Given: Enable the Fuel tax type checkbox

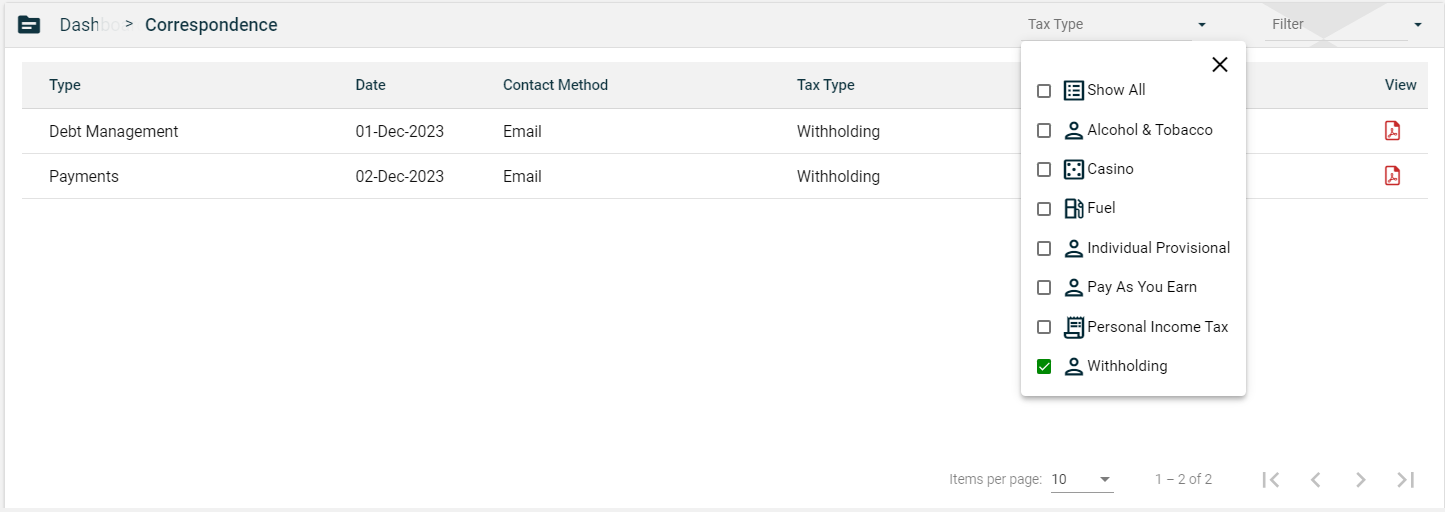Looking at the screenshot, I should [x=1044, y=209].
